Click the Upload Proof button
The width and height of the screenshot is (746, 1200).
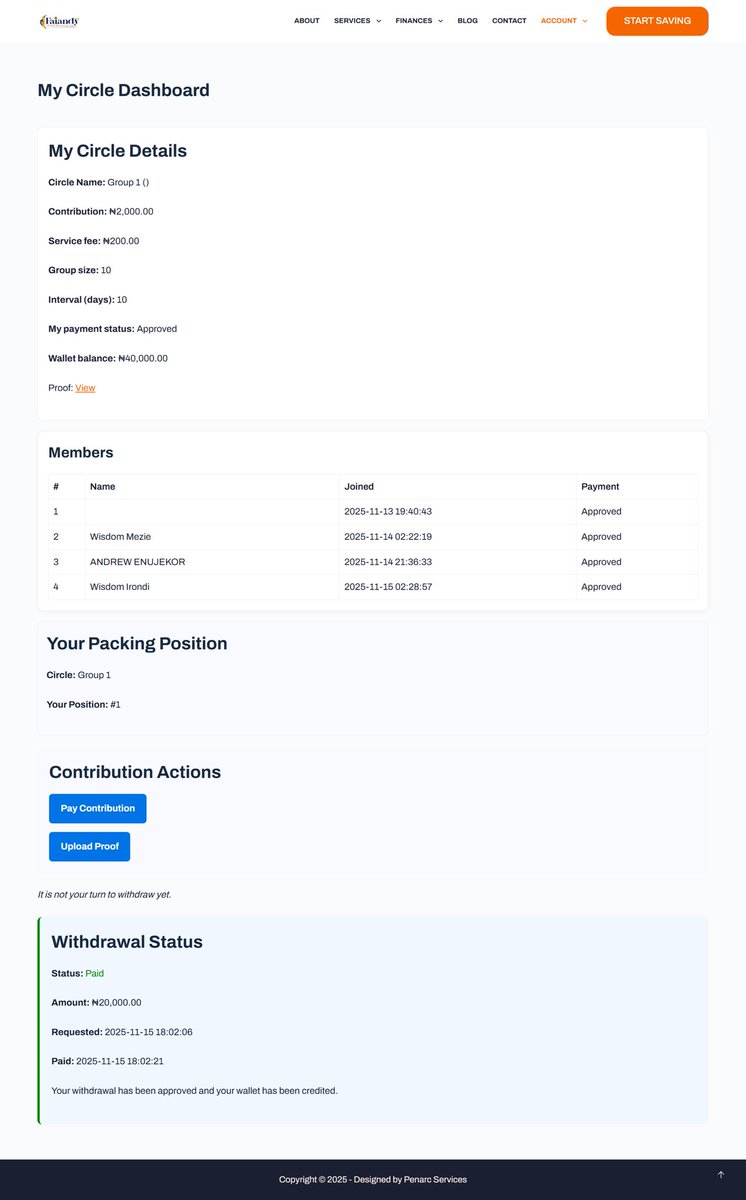click(89, 846)
